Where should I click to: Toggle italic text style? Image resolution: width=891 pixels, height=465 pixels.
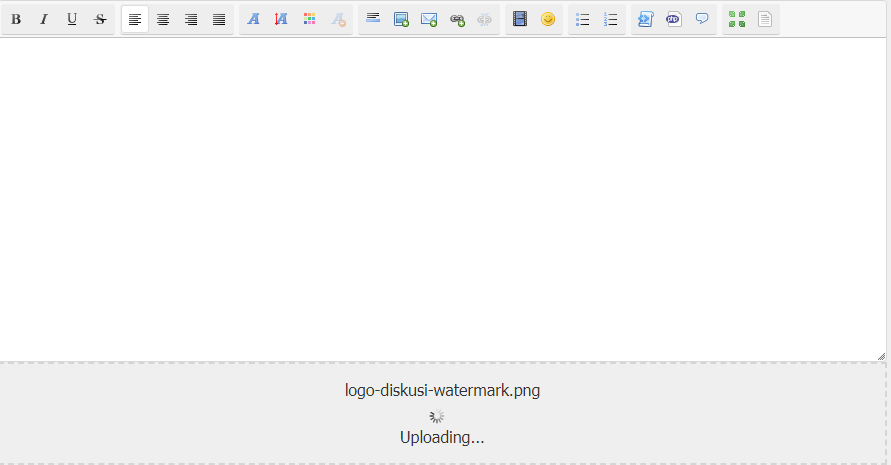[x=44, y=19]
